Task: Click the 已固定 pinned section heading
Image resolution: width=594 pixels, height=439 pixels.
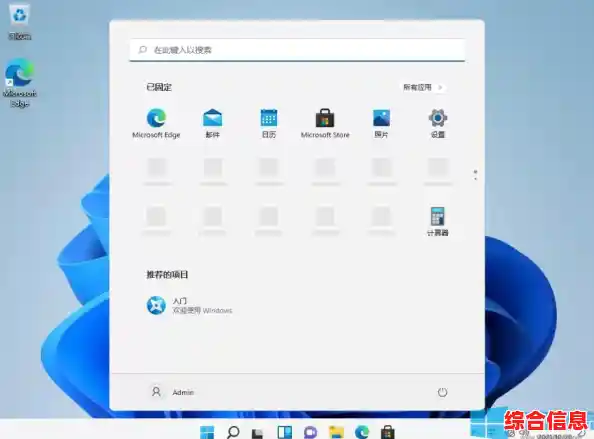Action: (159, 87)
